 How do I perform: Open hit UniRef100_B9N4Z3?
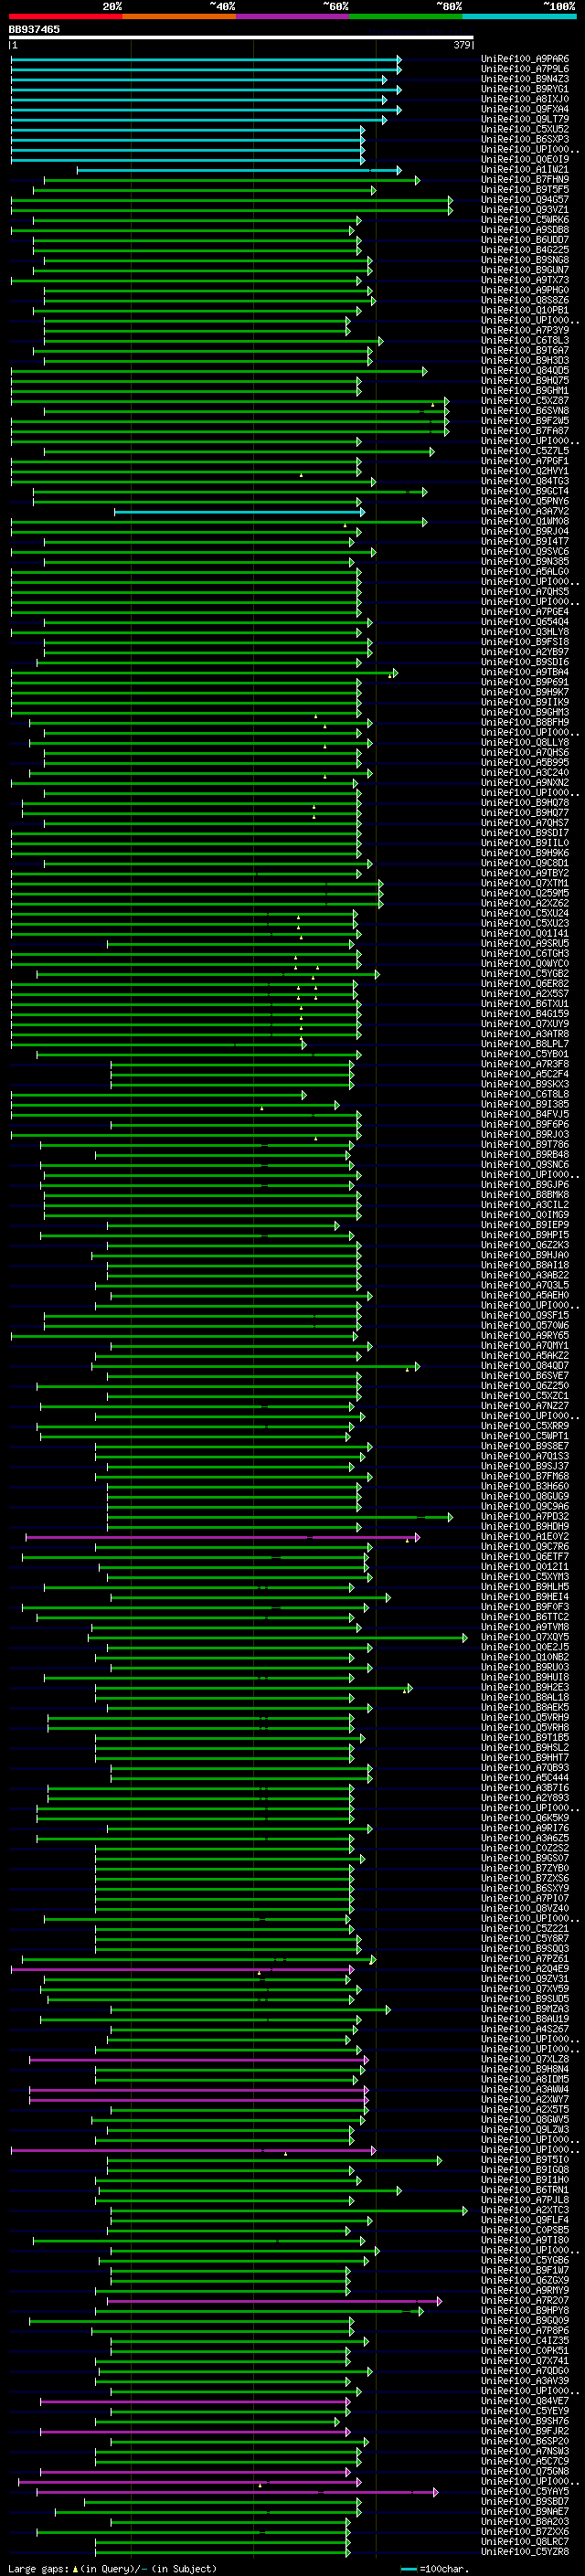click(525, 79)
